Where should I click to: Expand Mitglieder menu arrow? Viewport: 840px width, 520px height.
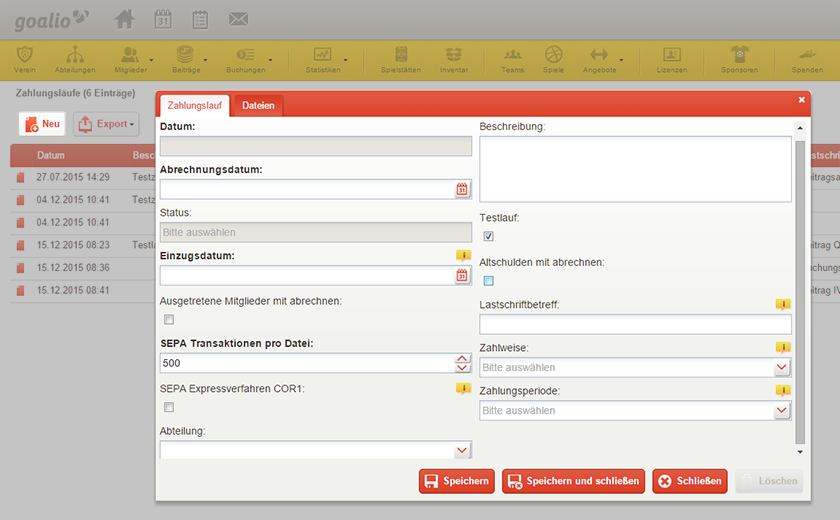pyautogui.click(x=152, y=60)
